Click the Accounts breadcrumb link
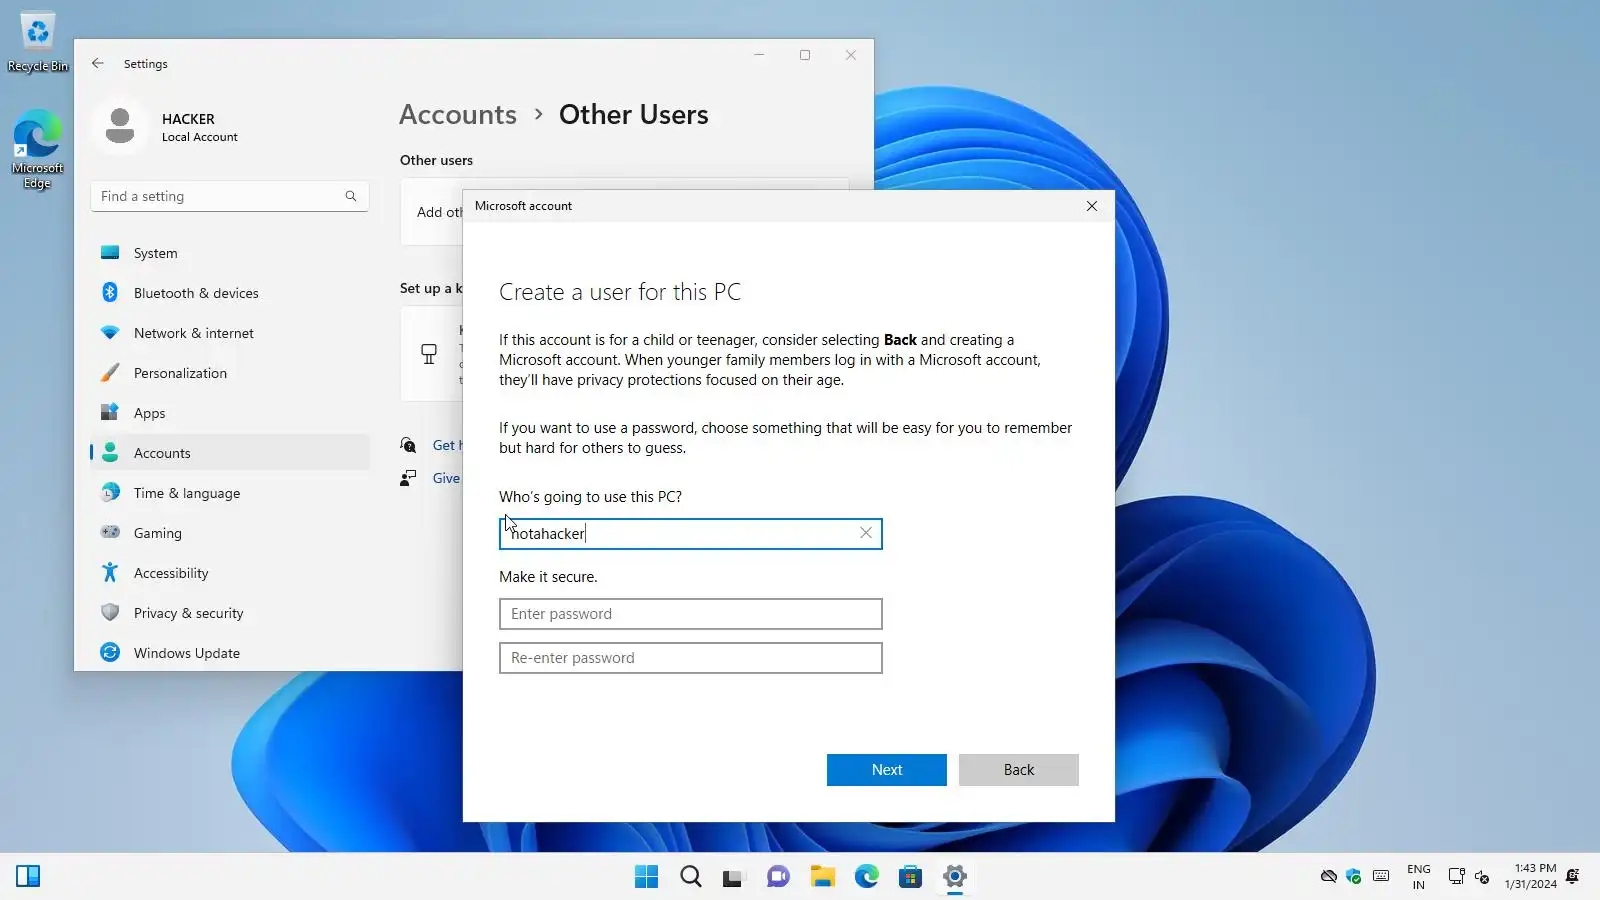1600x900 pixels. (x=458, y=115)
